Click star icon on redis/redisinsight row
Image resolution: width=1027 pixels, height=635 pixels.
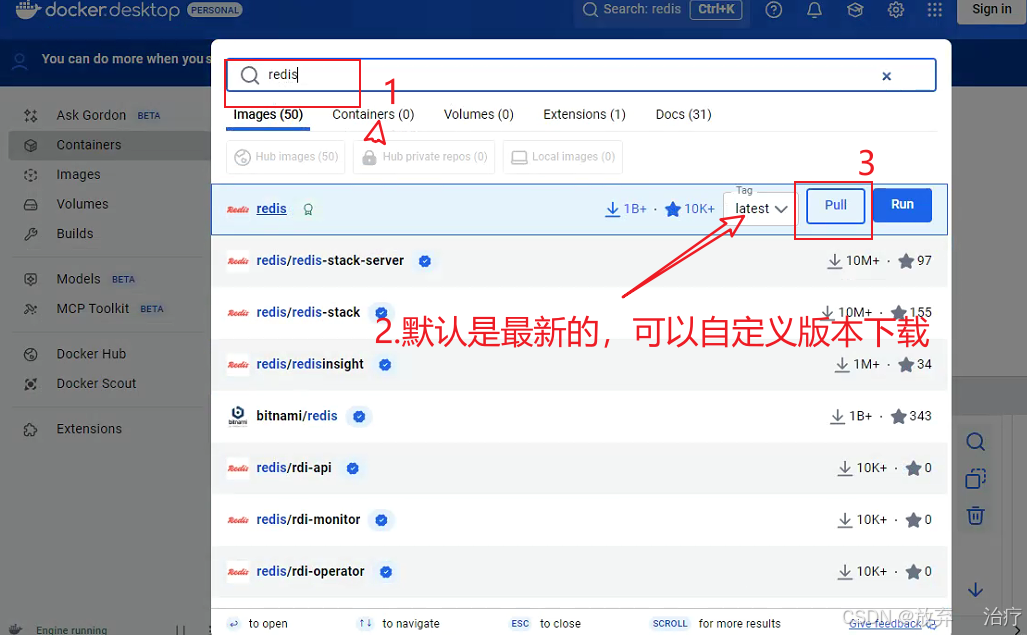[906, 365]
